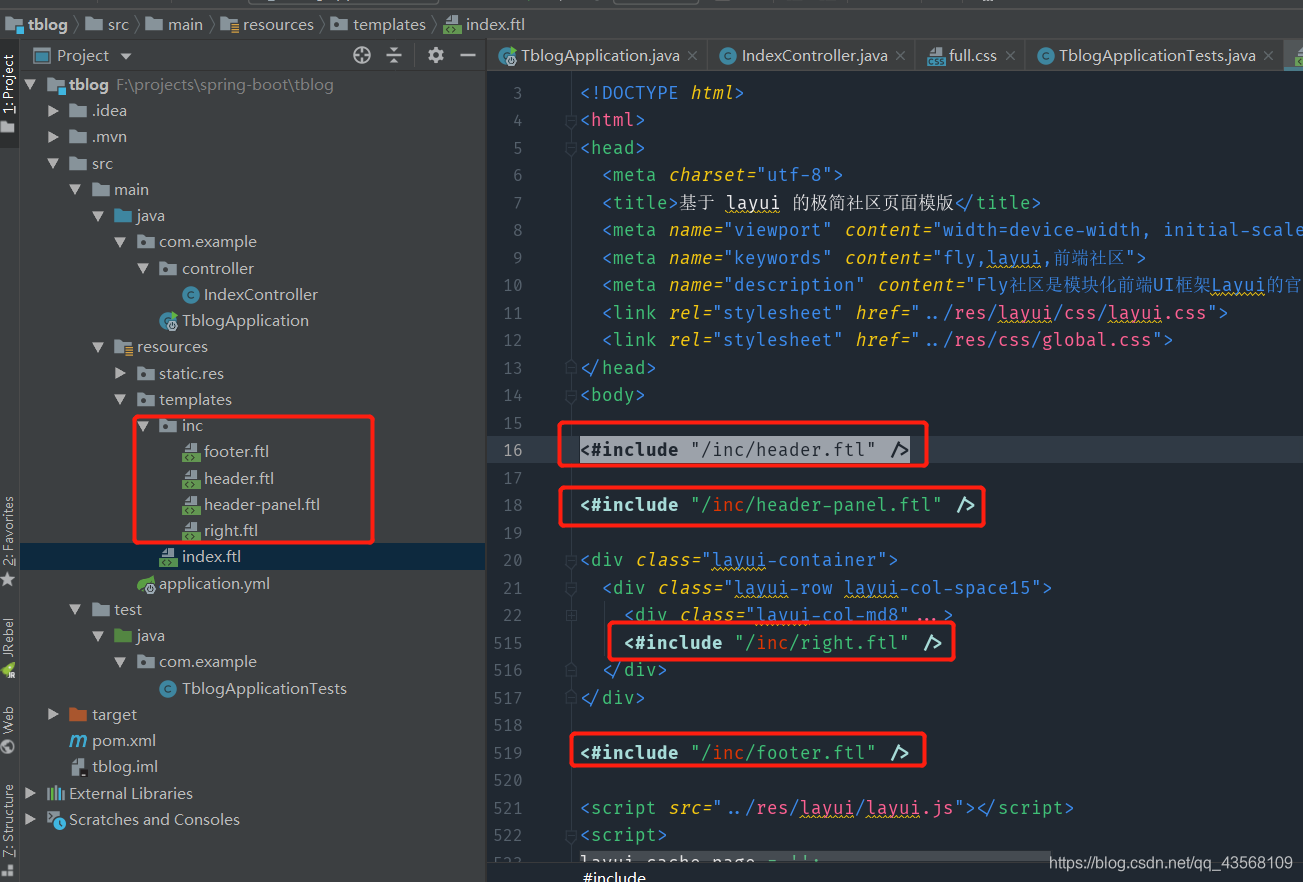The height and width of the screenshot is (882, 1303).
Task: Click the main breadcrumb in navigation bar
Action: [174, 24]
